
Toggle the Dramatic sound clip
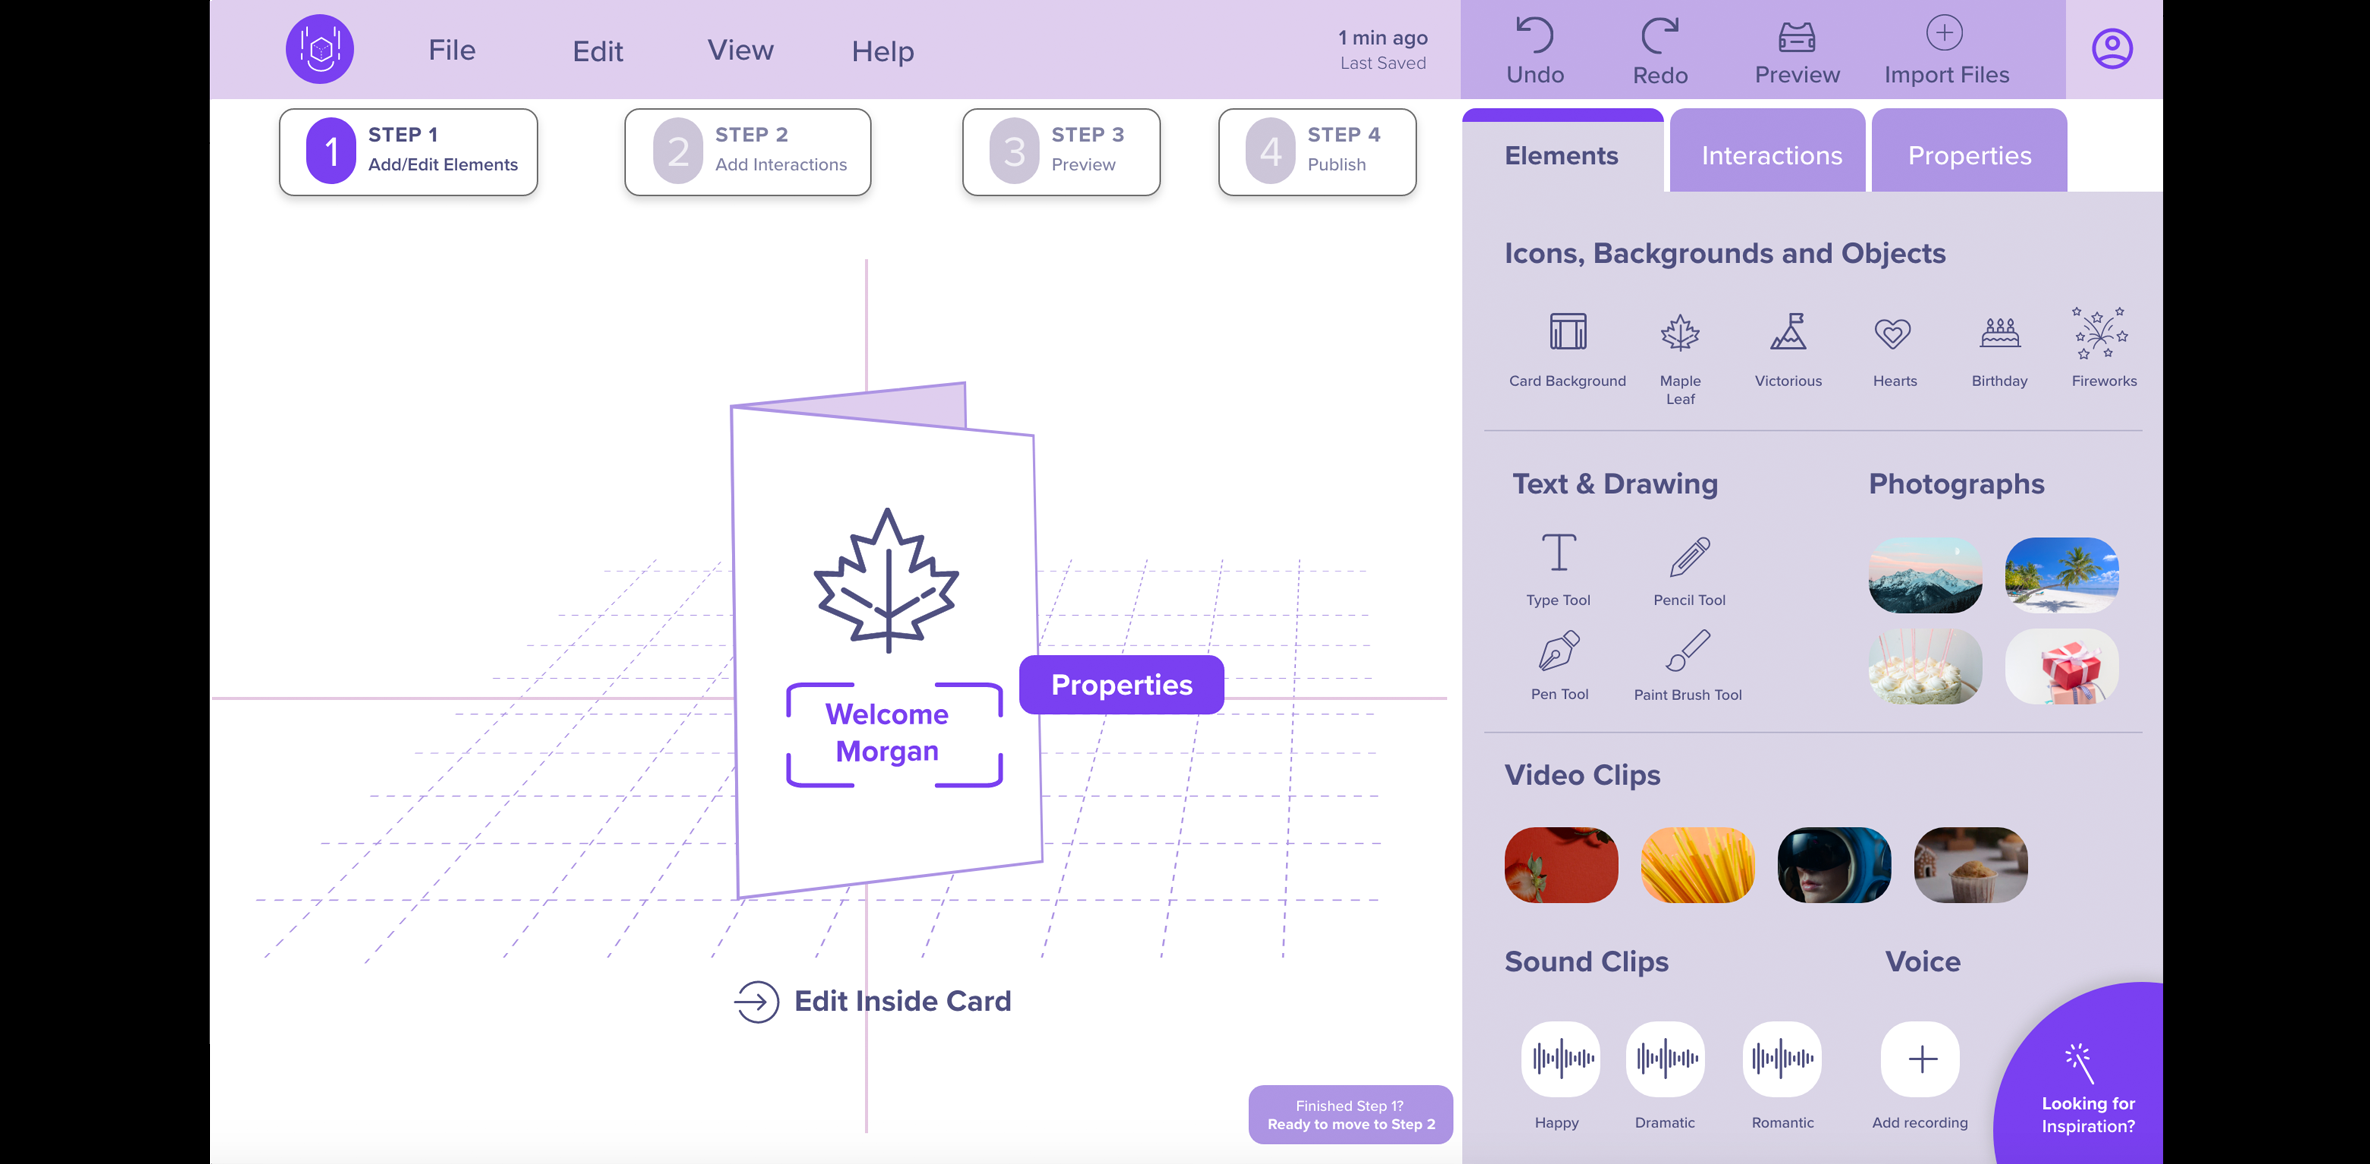point(1664,1060)
